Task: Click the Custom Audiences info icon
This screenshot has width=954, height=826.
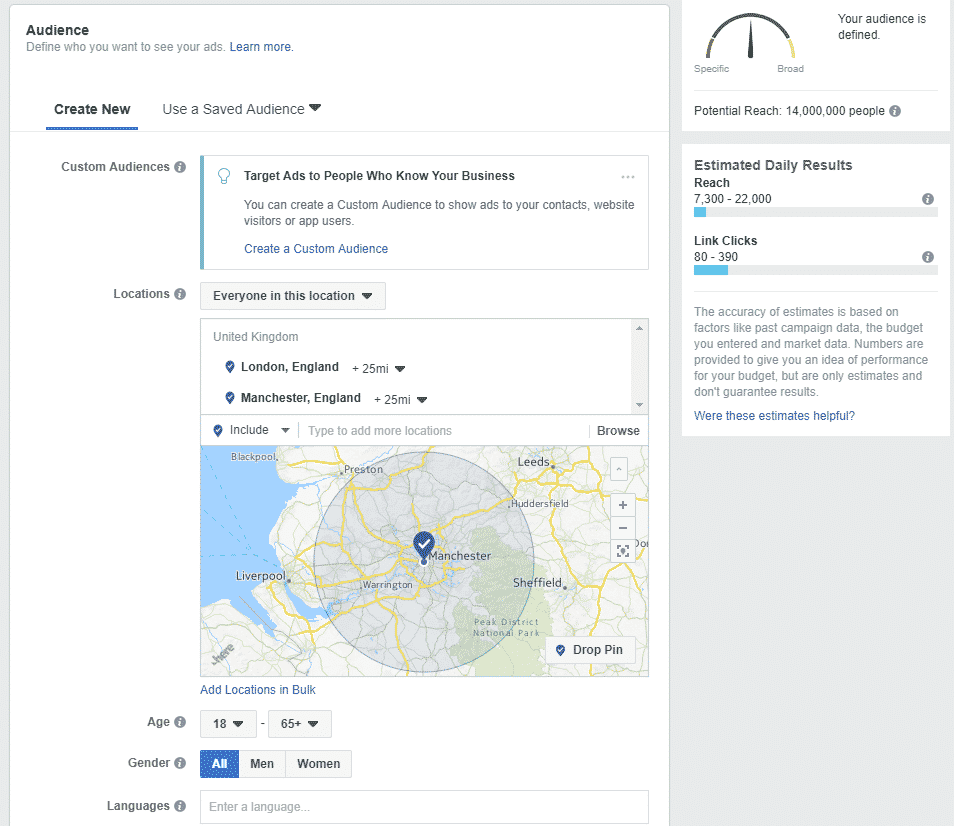Action: [x=180, y=167]
